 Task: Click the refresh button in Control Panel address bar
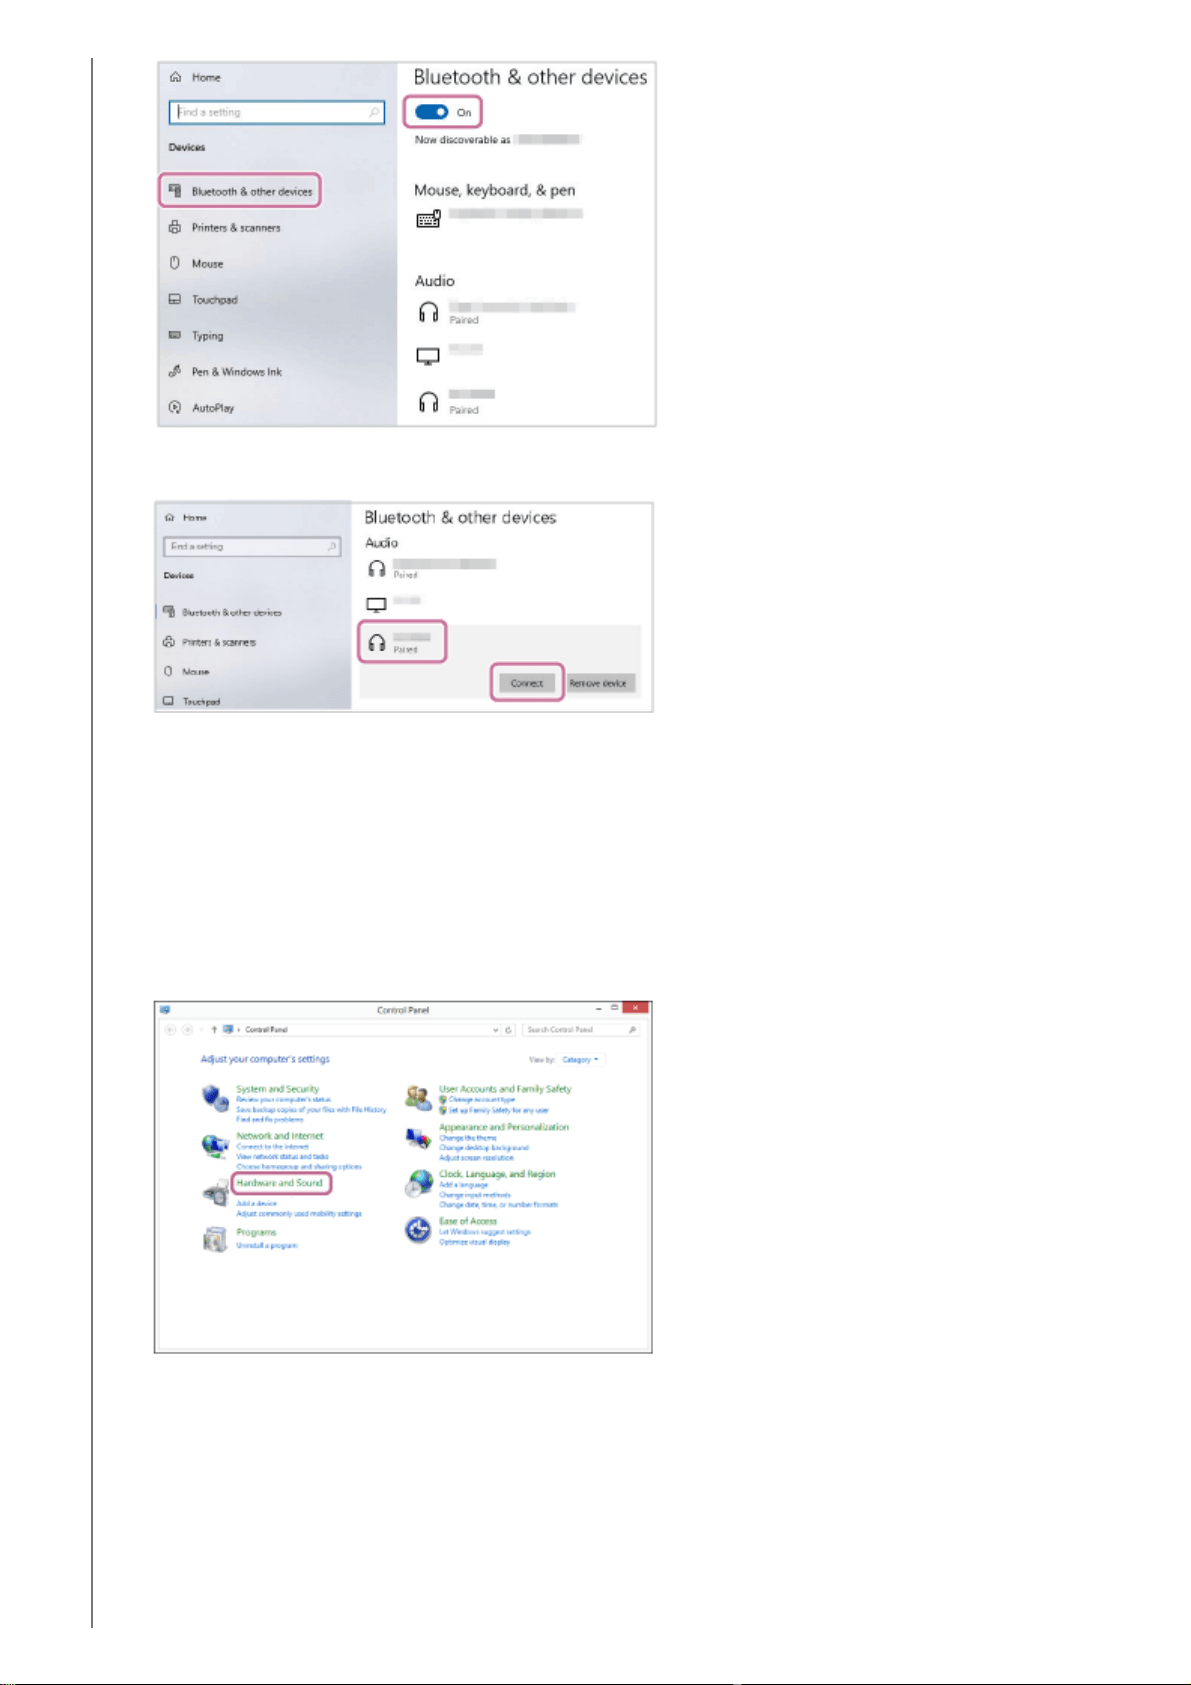(x=508, y=1030)
